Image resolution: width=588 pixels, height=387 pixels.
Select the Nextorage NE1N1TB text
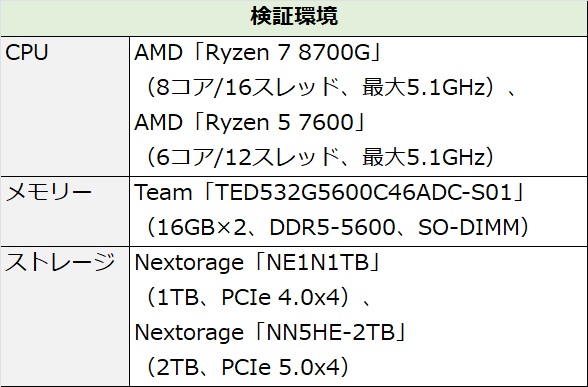258,262
